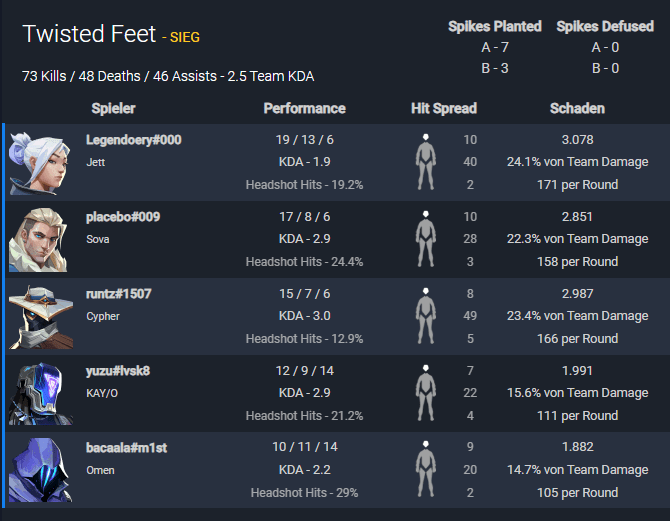Viewport: 670px width, 521px height.
Task: Select player yuzu#lvsk8
Action: (118, 371)
